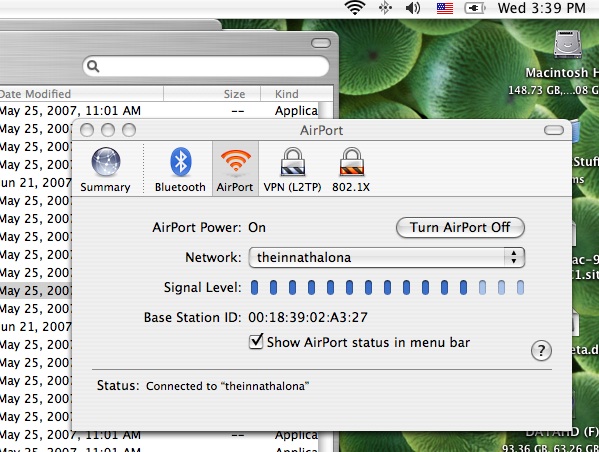Click the 'May 25, 2007, 11:01 AM' top row

[x=159, y=111]
